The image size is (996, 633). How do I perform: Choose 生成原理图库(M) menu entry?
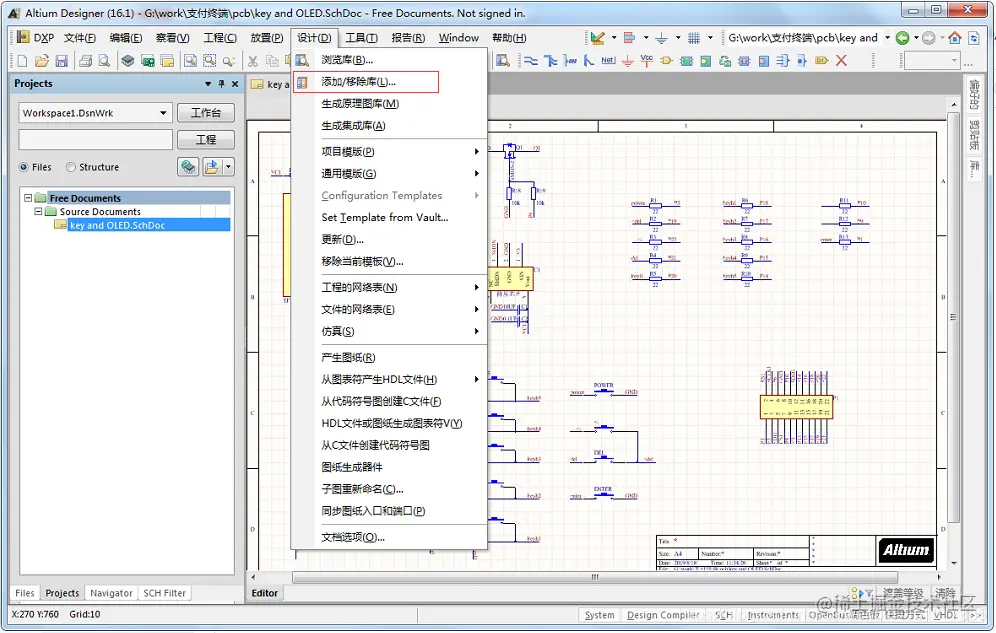[389, 103]
